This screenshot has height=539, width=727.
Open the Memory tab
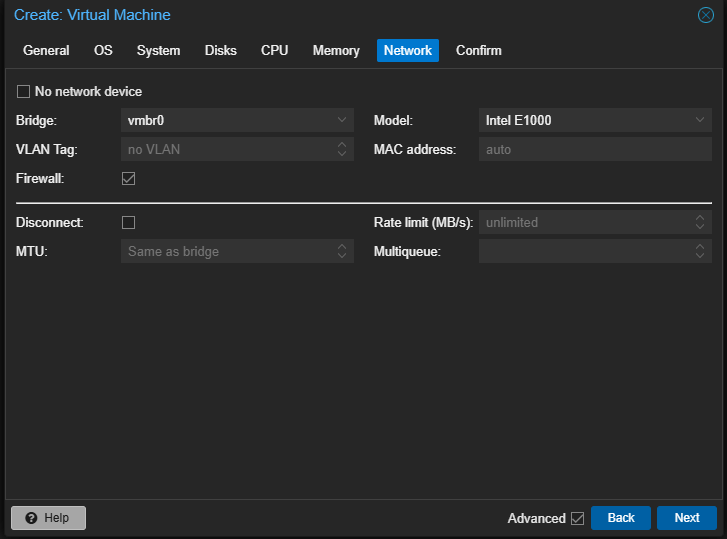pyautogui.click(x=336, y=51)
